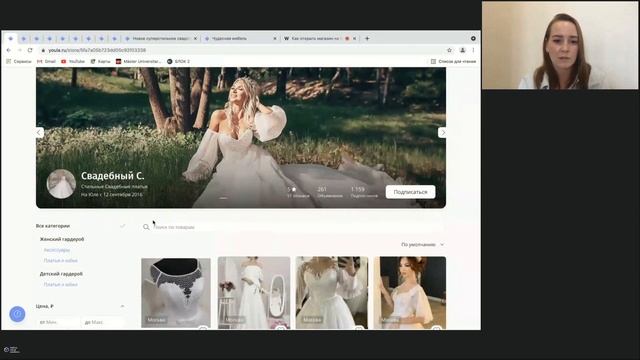The image size is (640, 360).
Task: Open the lace-collar dress on mannequin listing
Action: [176, 293]
